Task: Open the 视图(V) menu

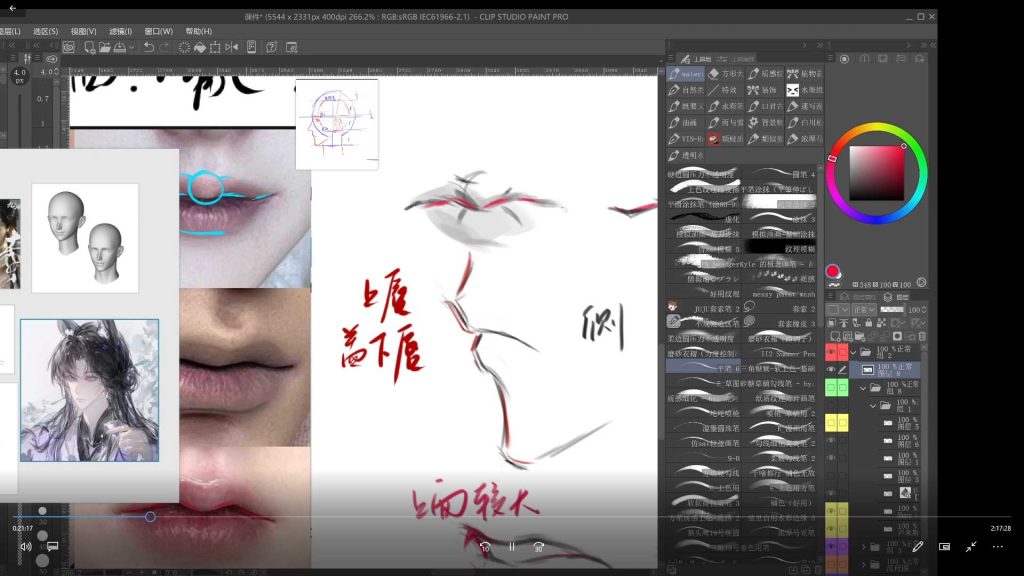Action: (84, 31)
